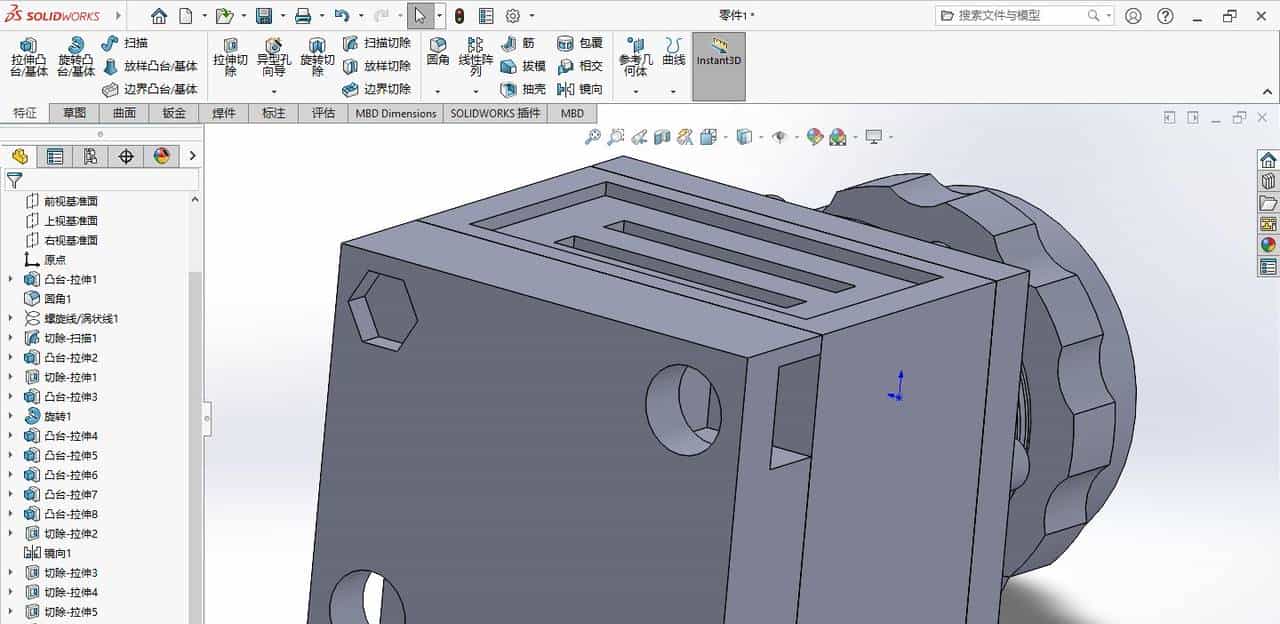This screenshot has width=1280, height=624.
Task: Open the 评估 (Evaluate) CommandManager tab
Action: point(322,113)
